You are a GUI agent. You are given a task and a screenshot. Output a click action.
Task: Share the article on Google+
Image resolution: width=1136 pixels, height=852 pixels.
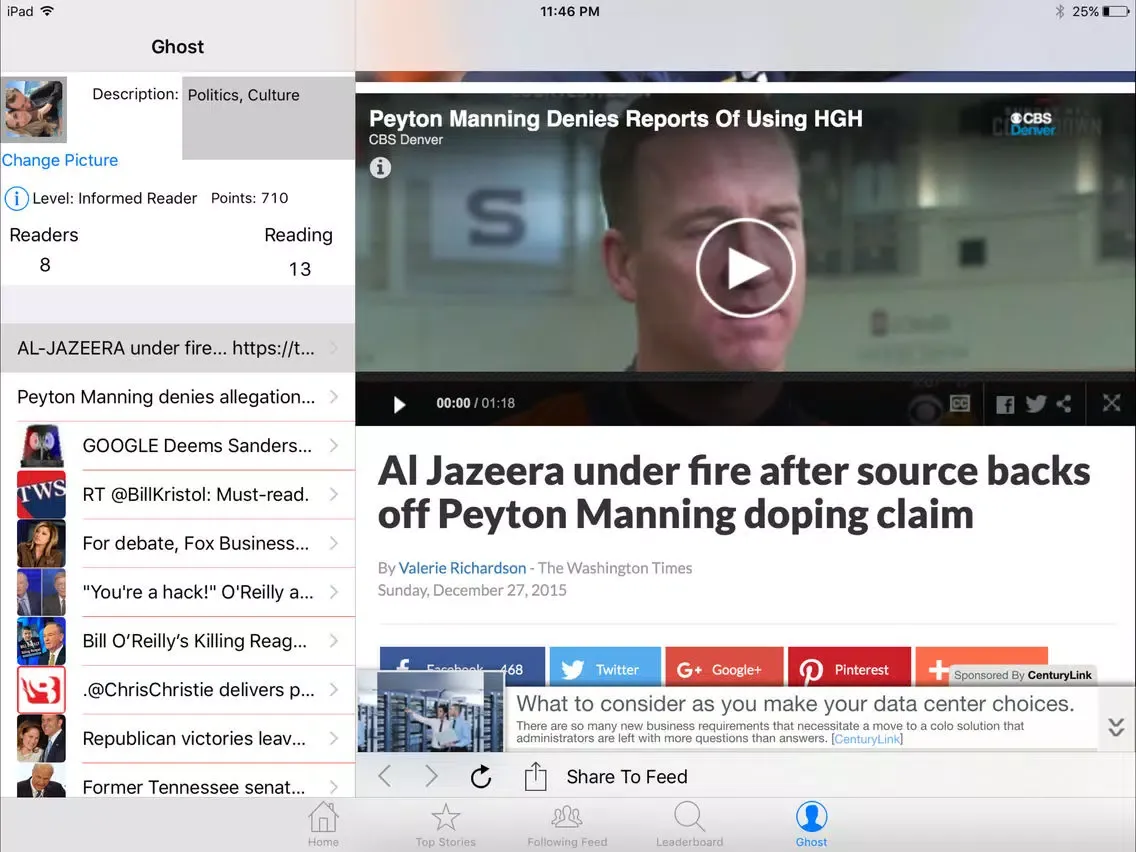pos(724,667)
